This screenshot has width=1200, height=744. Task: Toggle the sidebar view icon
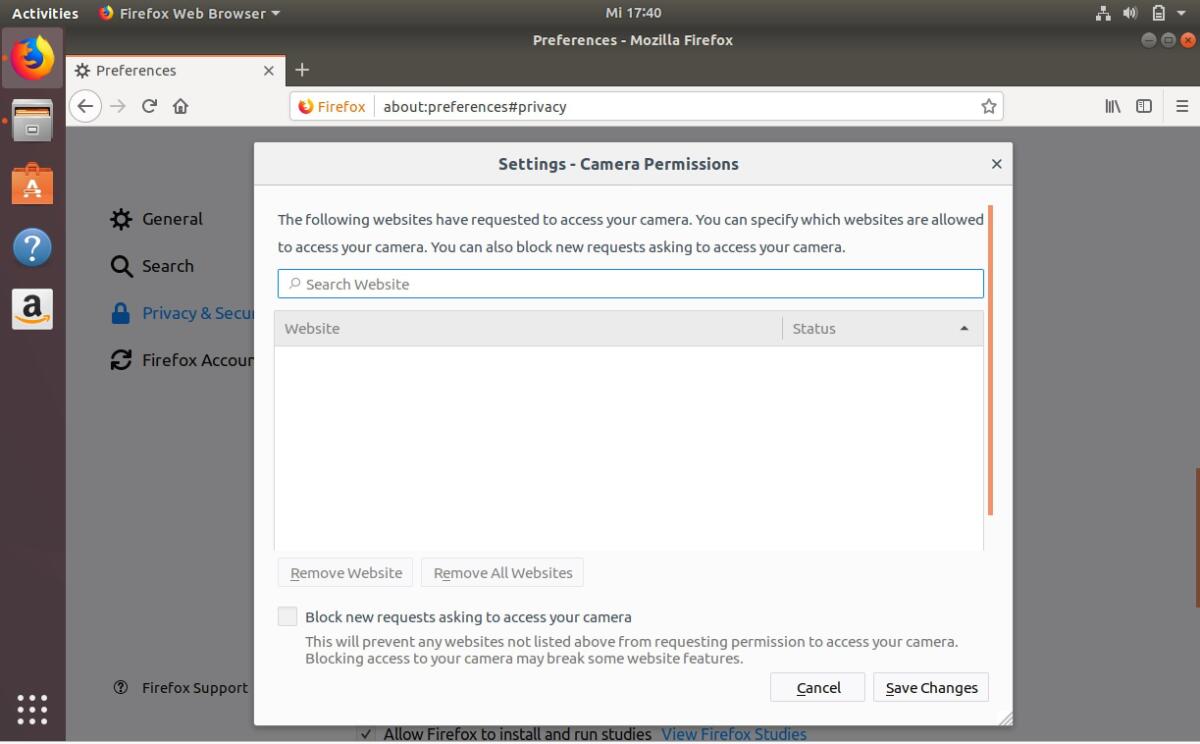(x=1144, y=106)
